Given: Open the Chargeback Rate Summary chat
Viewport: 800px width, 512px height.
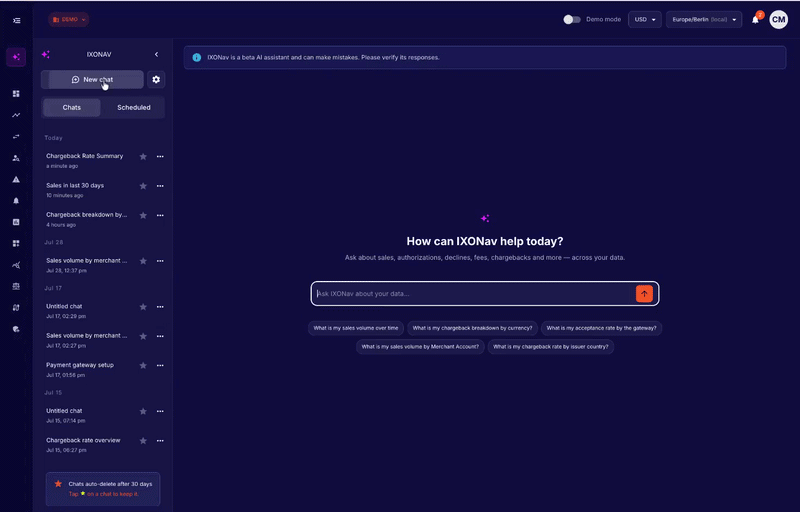Looking at the screenshot, I should 86,160.
